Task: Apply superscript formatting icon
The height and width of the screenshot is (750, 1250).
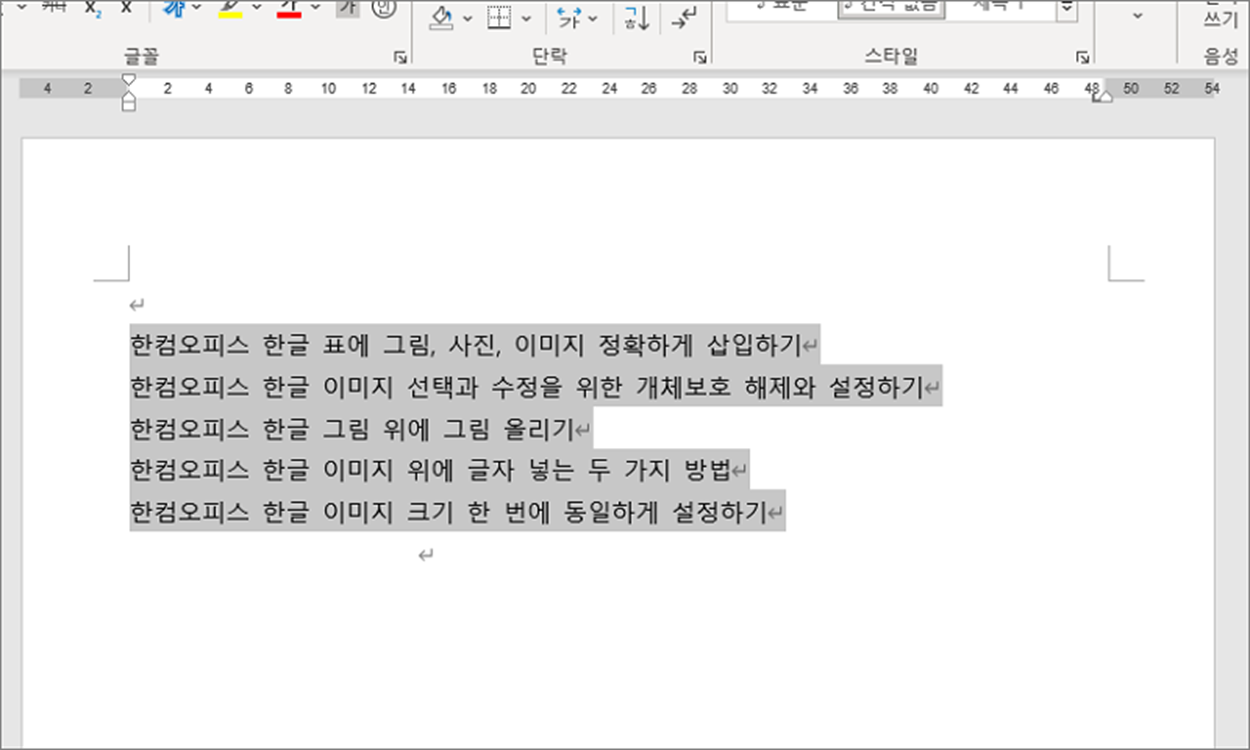Action: tap(126, 9)
